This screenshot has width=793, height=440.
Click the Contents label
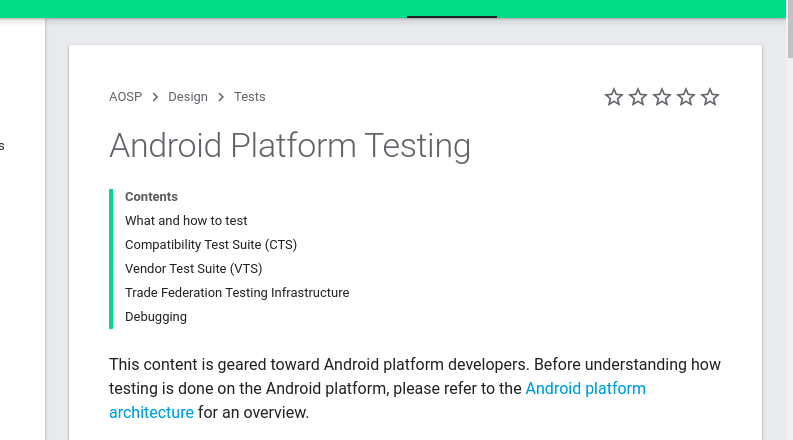[151, 197]
